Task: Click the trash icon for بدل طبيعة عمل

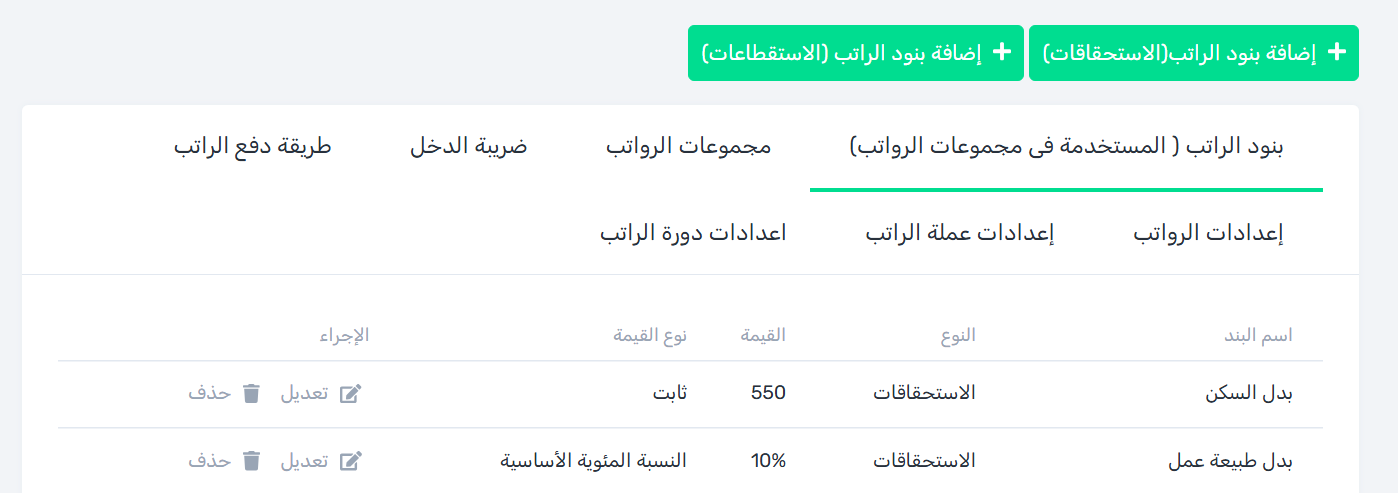Action: pyautogui.click(x=252, y=461)
